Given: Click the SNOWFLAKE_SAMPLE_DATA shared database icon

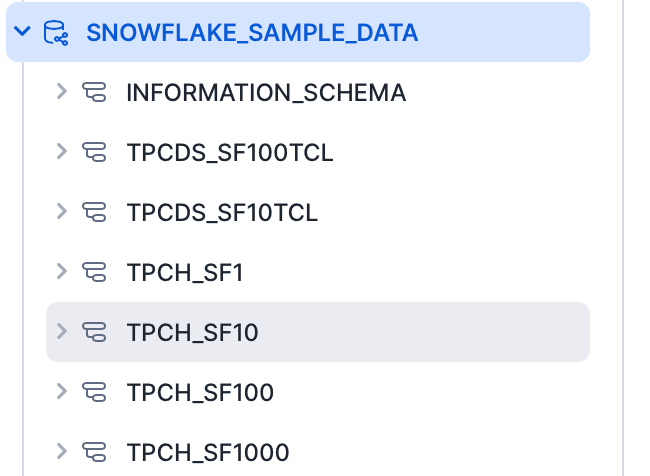Looking at the screenshot, I should 55,33.
